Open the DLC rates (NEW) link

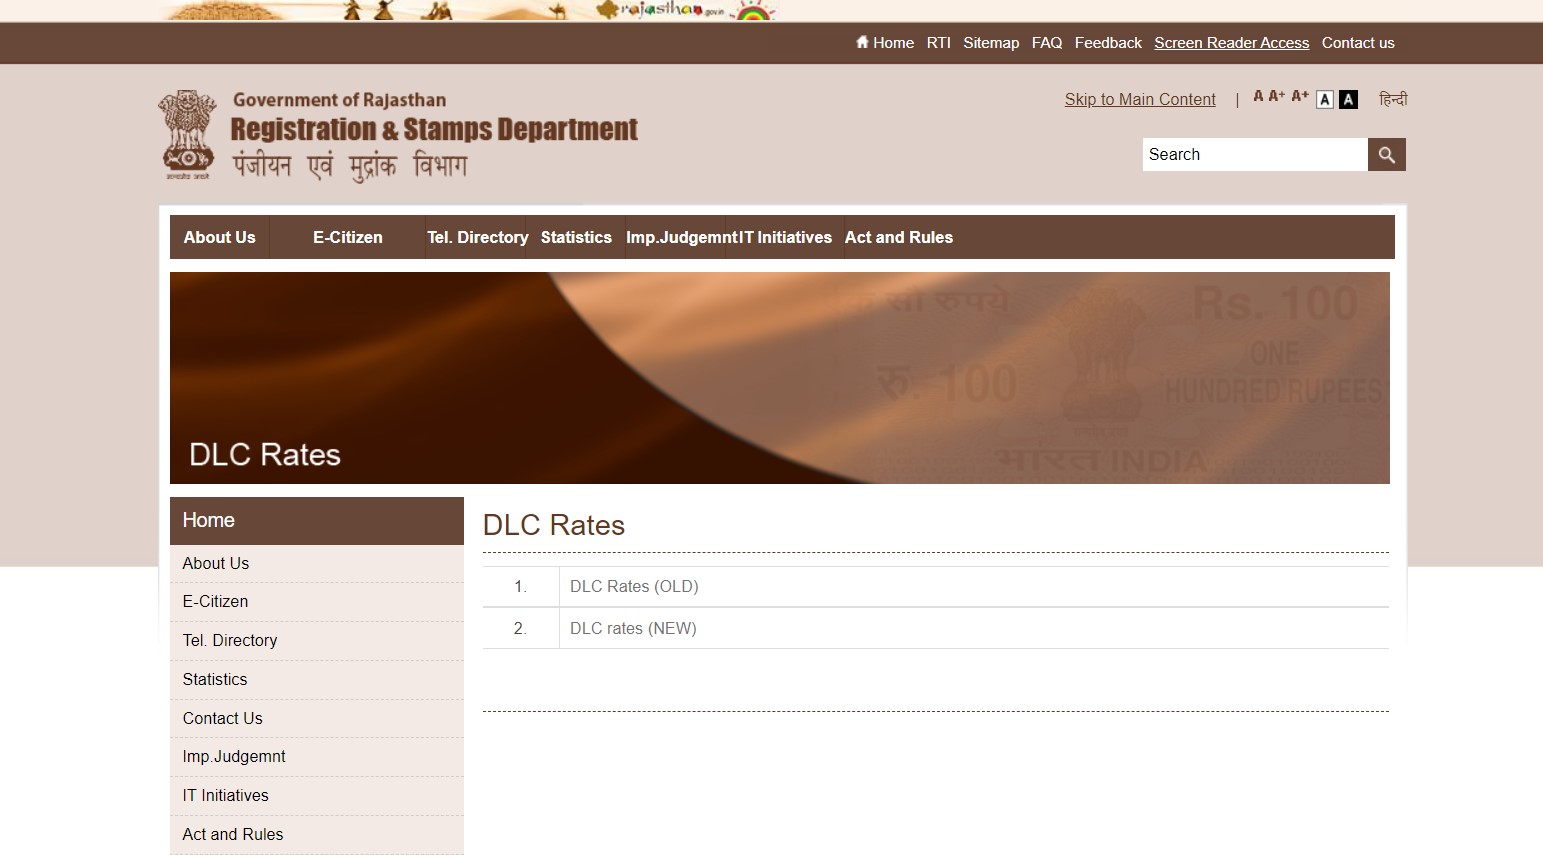633,628
